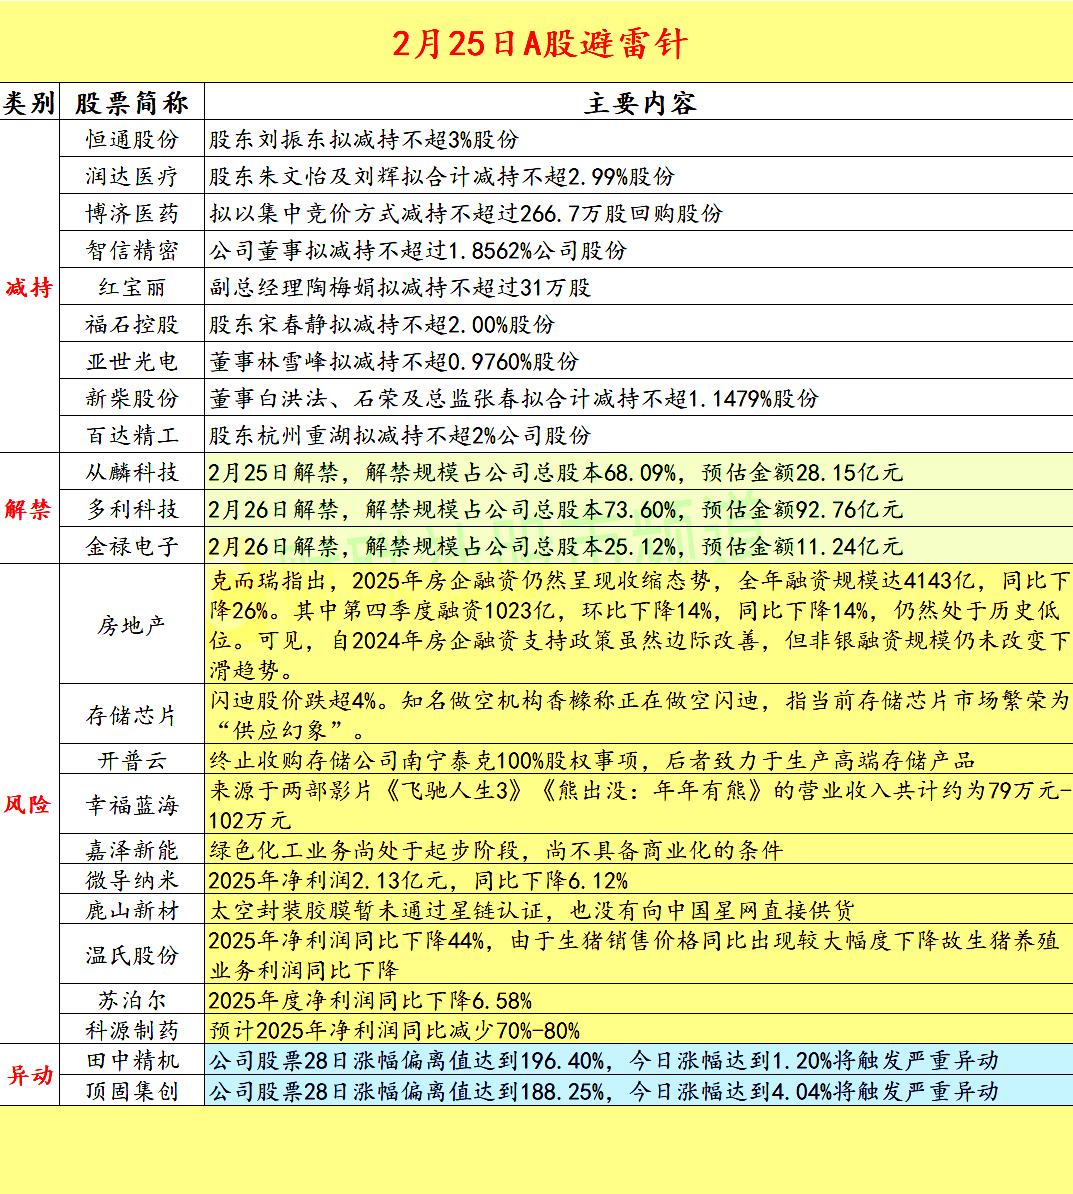The width and height of the screenshot is (1073, 1194).
Task: Click the 温氏股份 stock name
Action: point(134,956)
